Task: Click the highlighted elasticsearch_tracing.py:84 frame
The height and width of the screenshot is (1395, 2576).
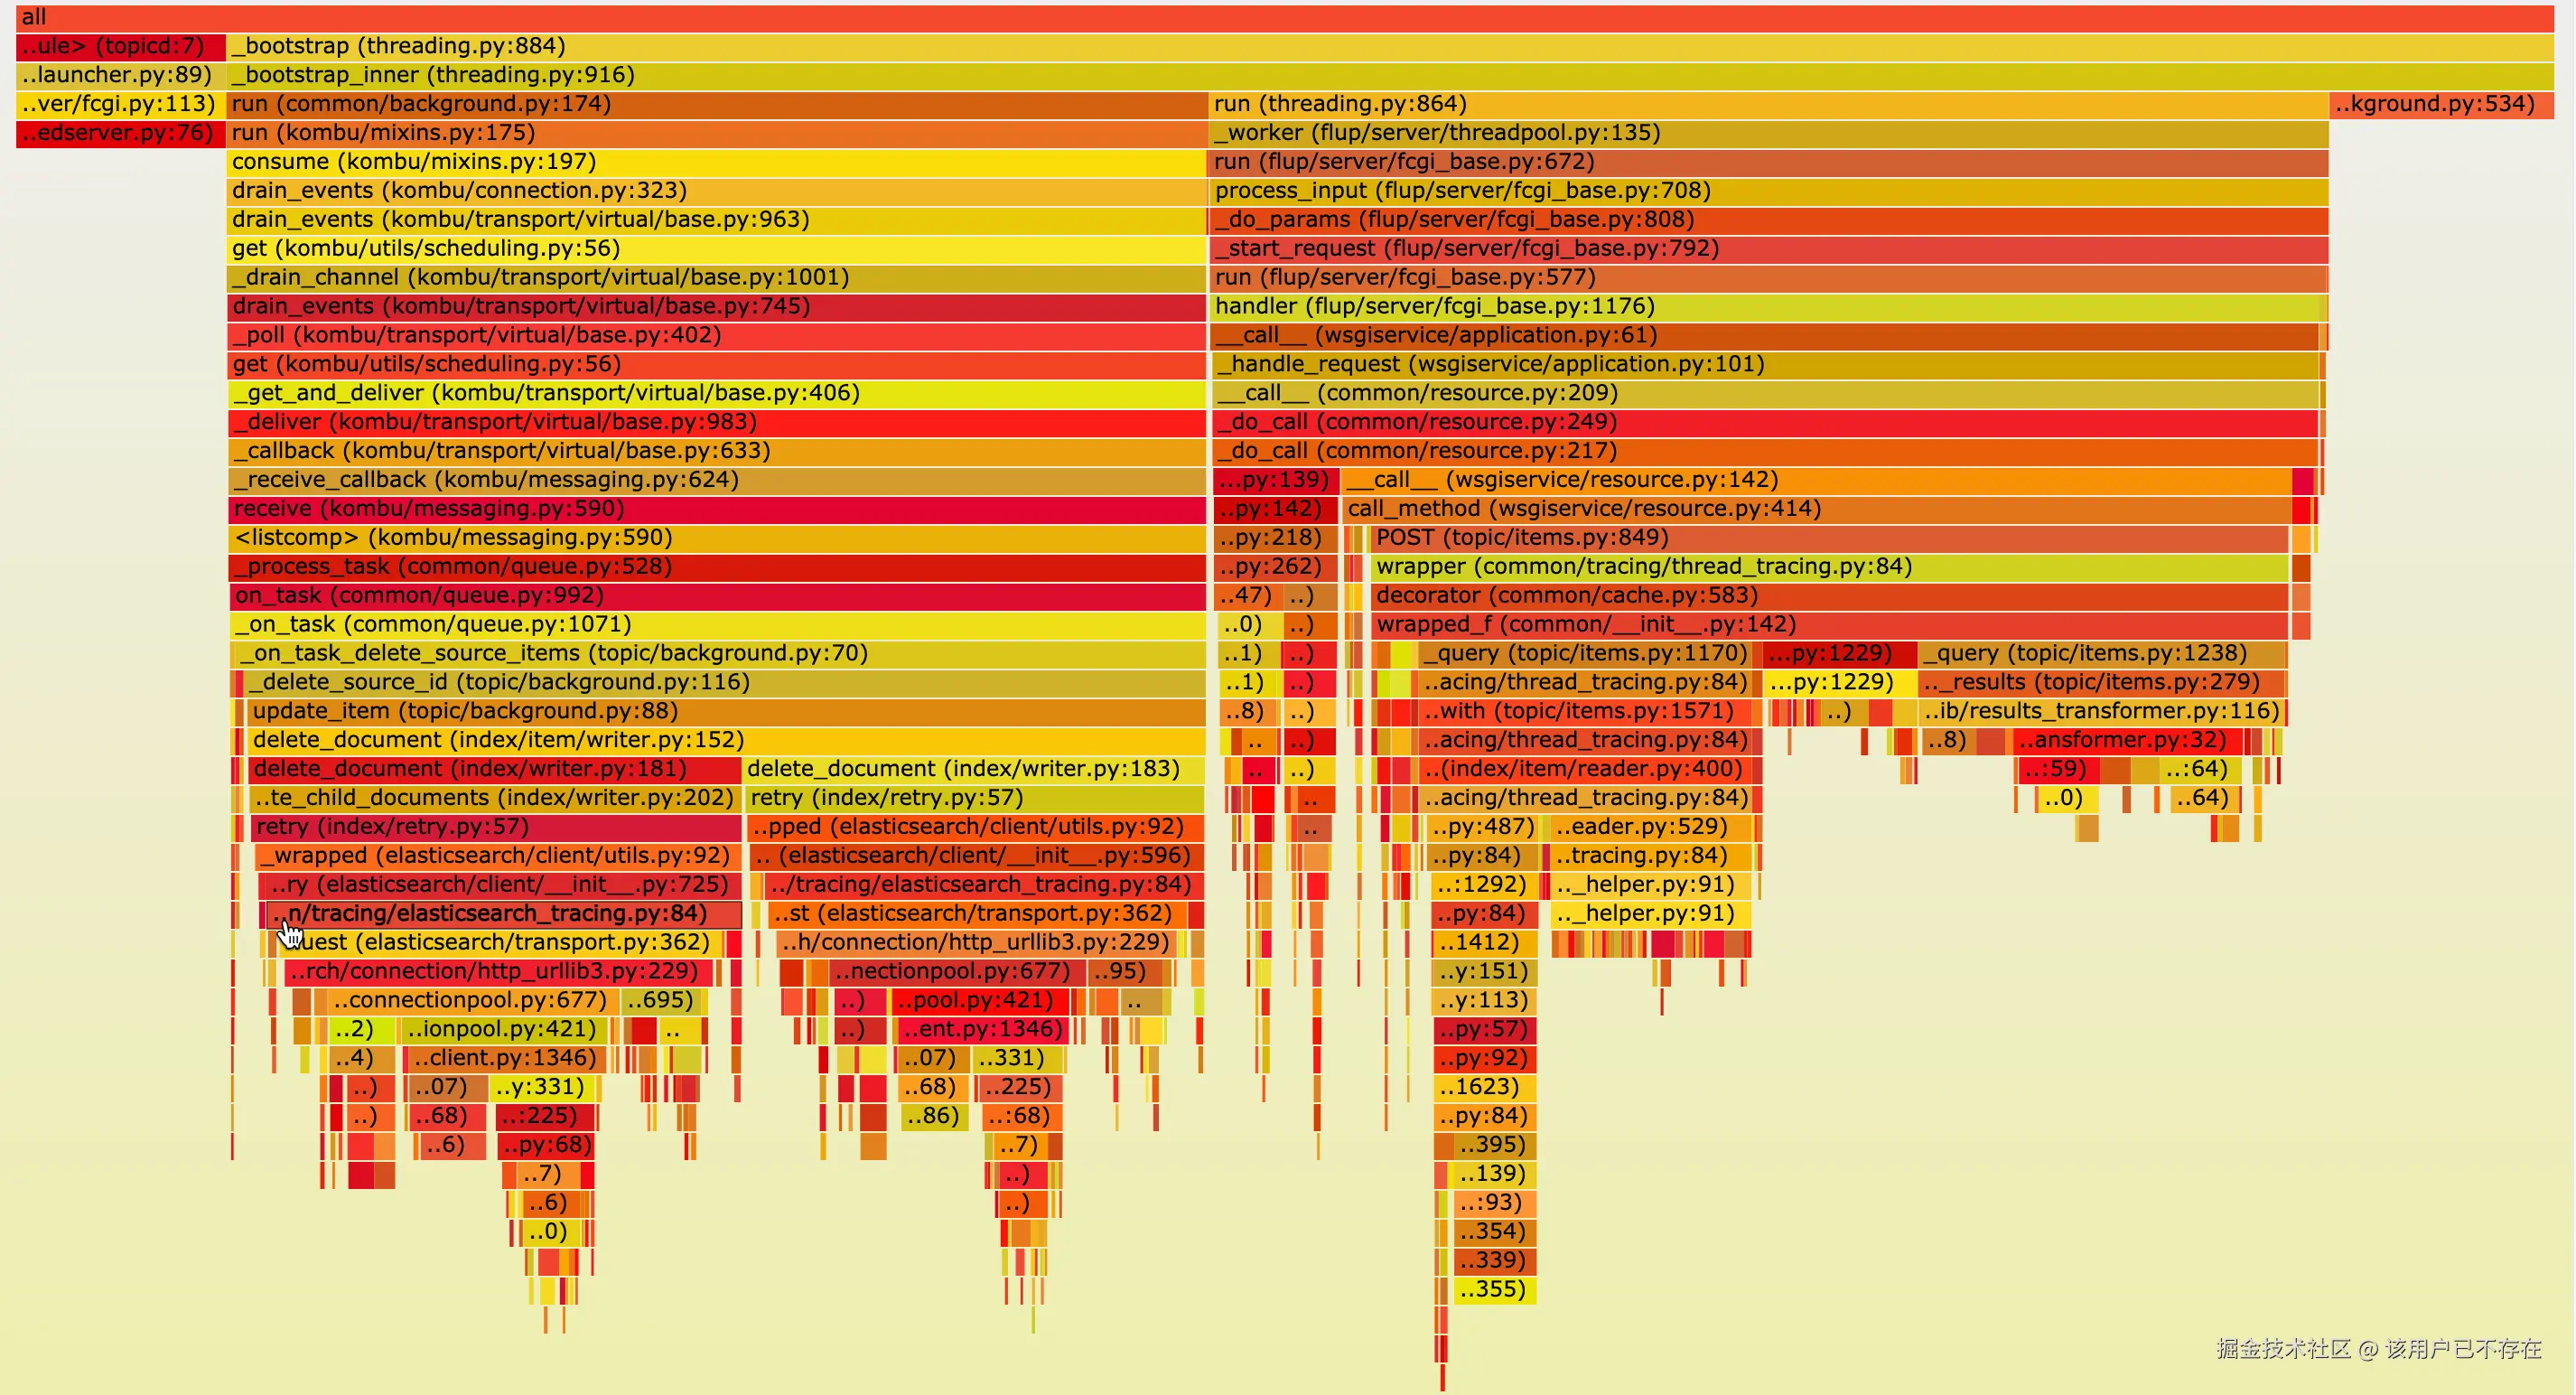Action: point(505,914)
